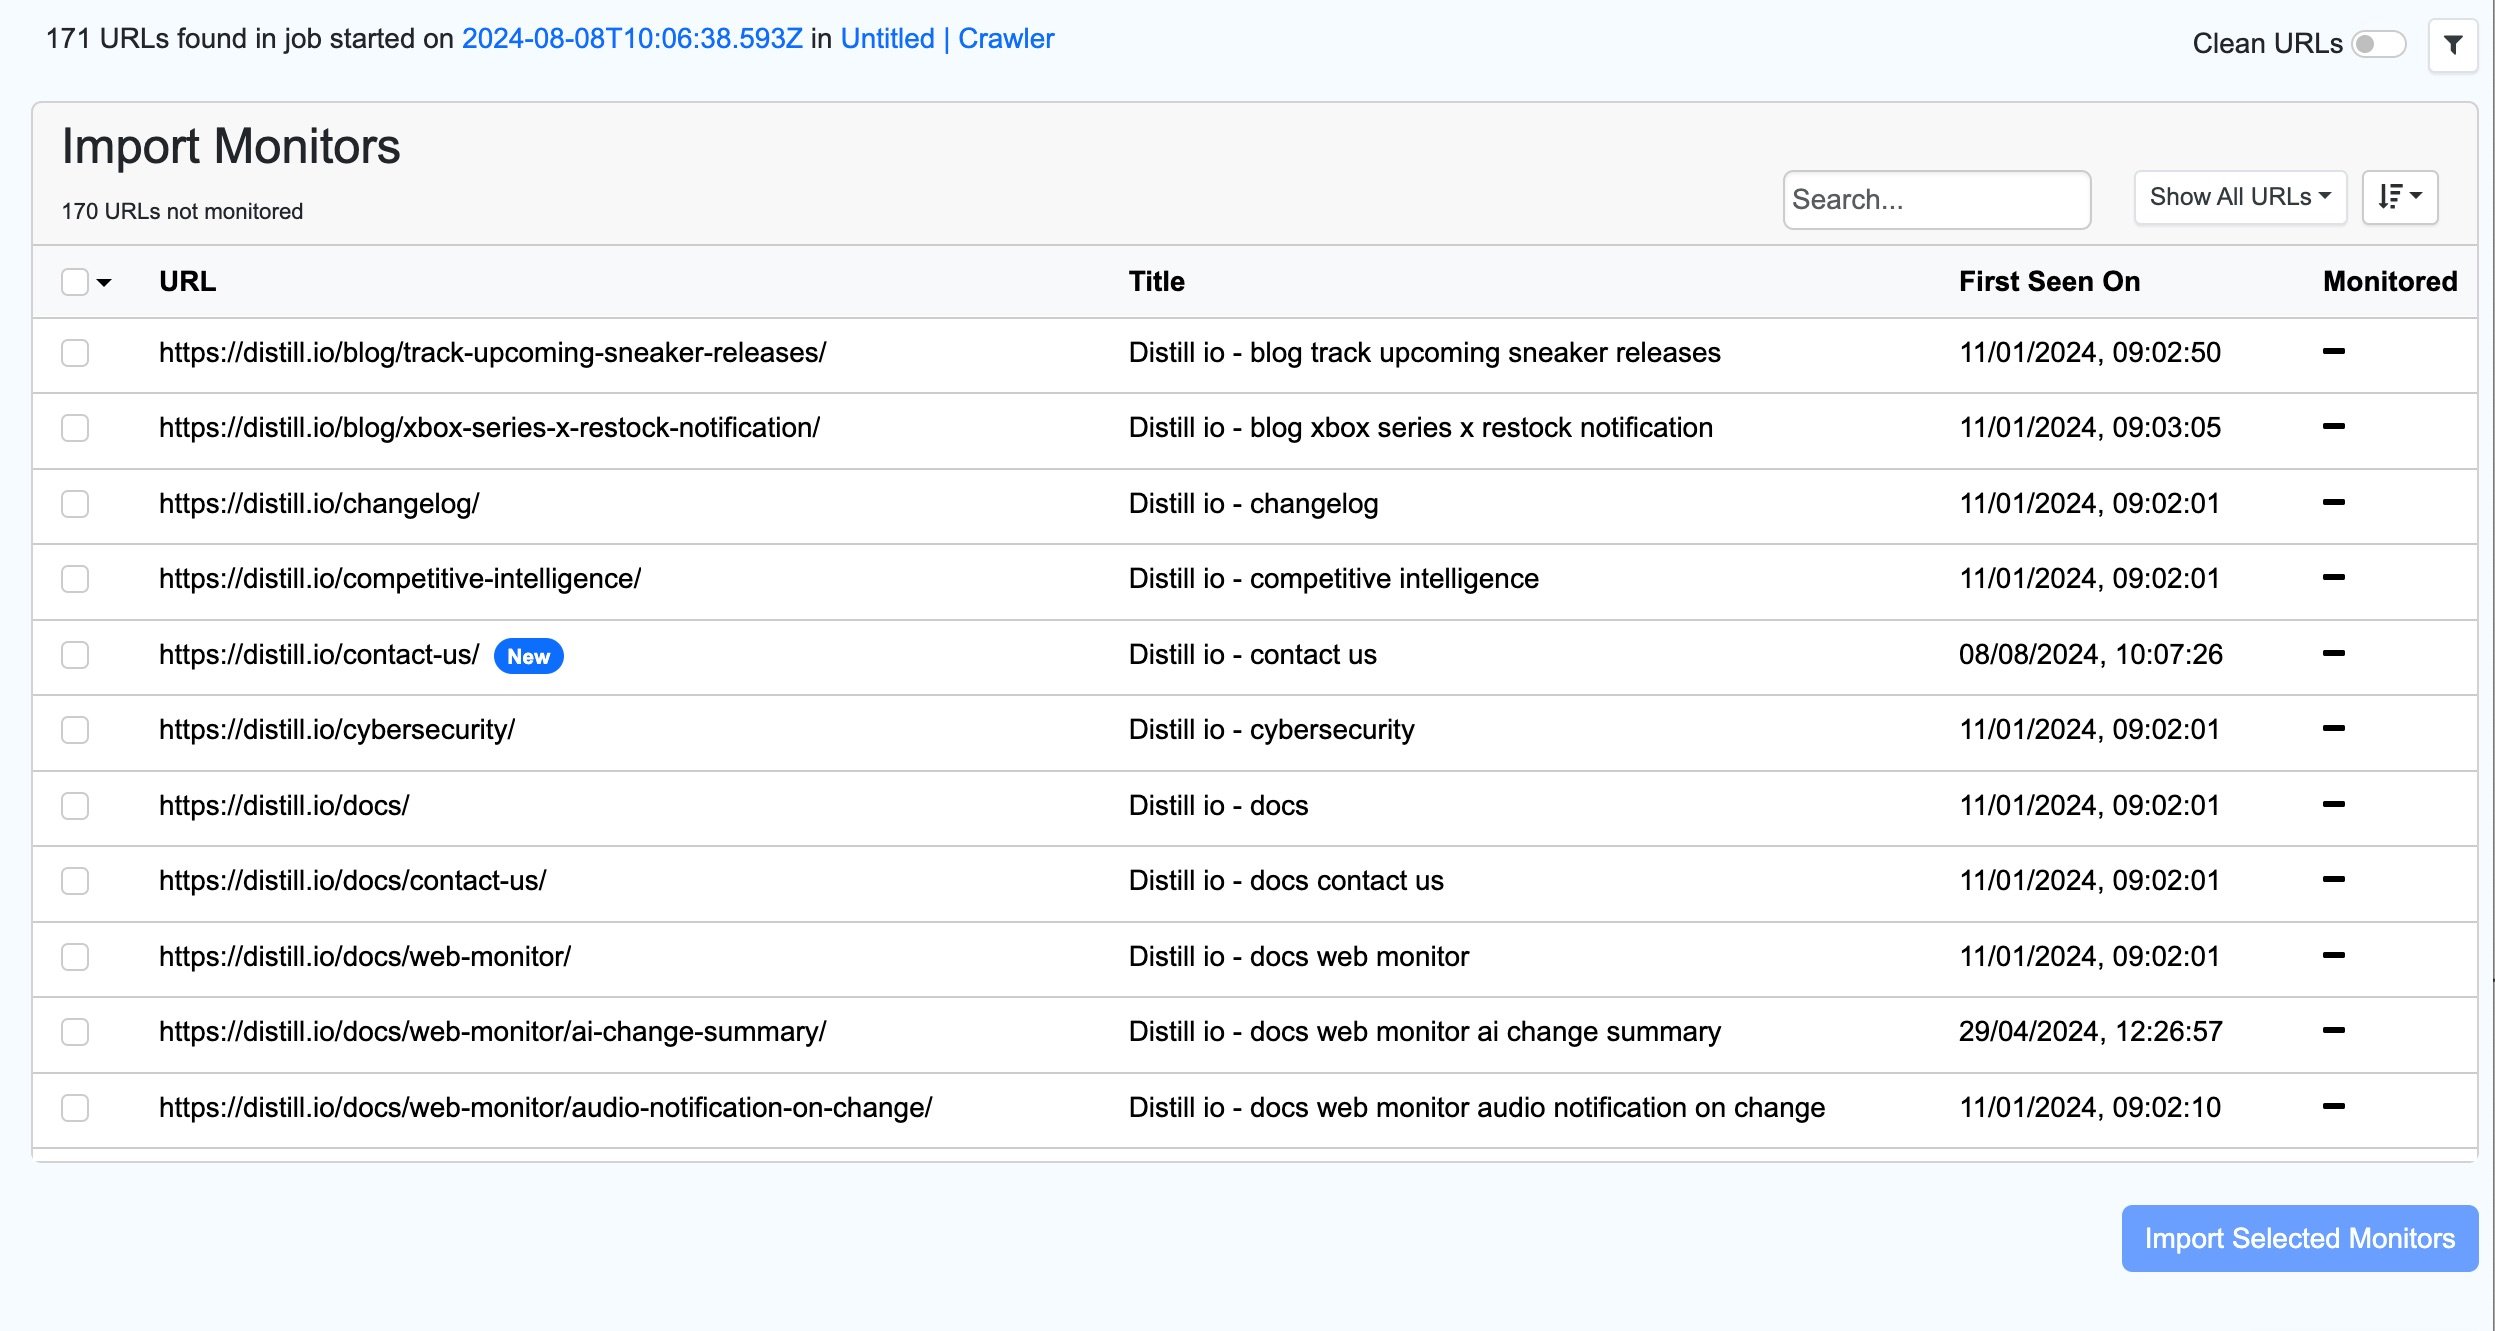This screenshot has width=2495, height=1331.
Task: Check the checkbox for sneaker releases URL
Action: [x=76, y=353]
